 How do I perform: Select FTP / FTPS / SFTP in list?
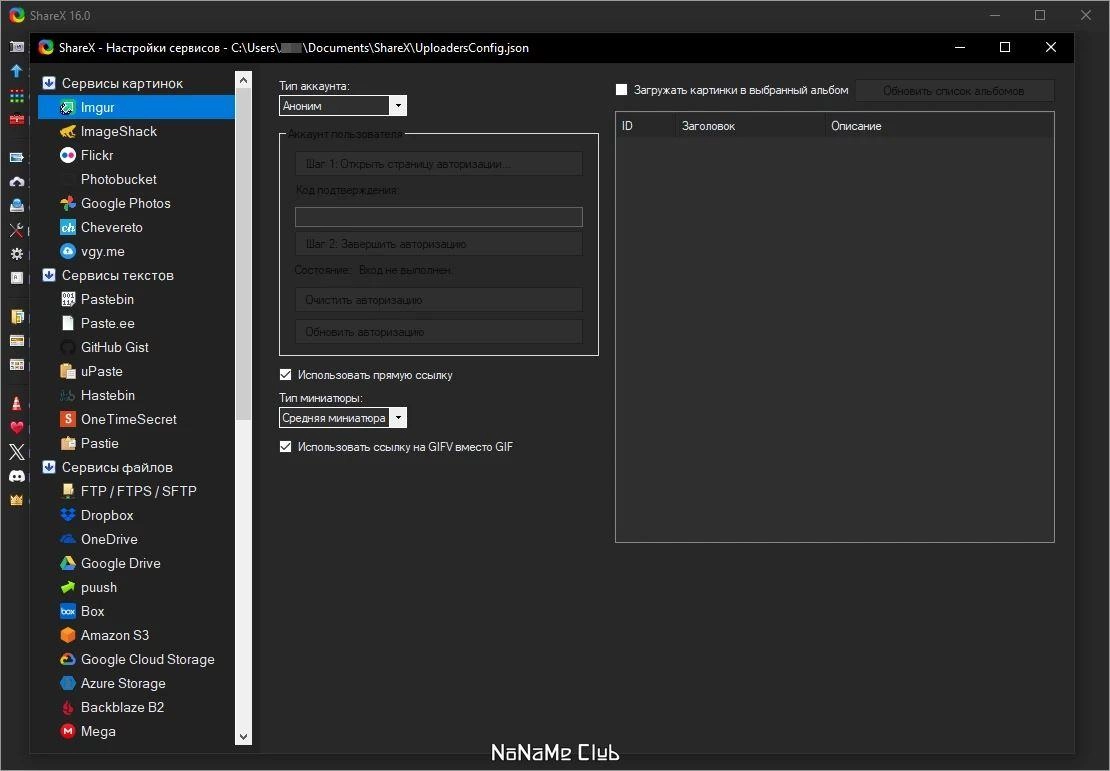click(139, 491)
